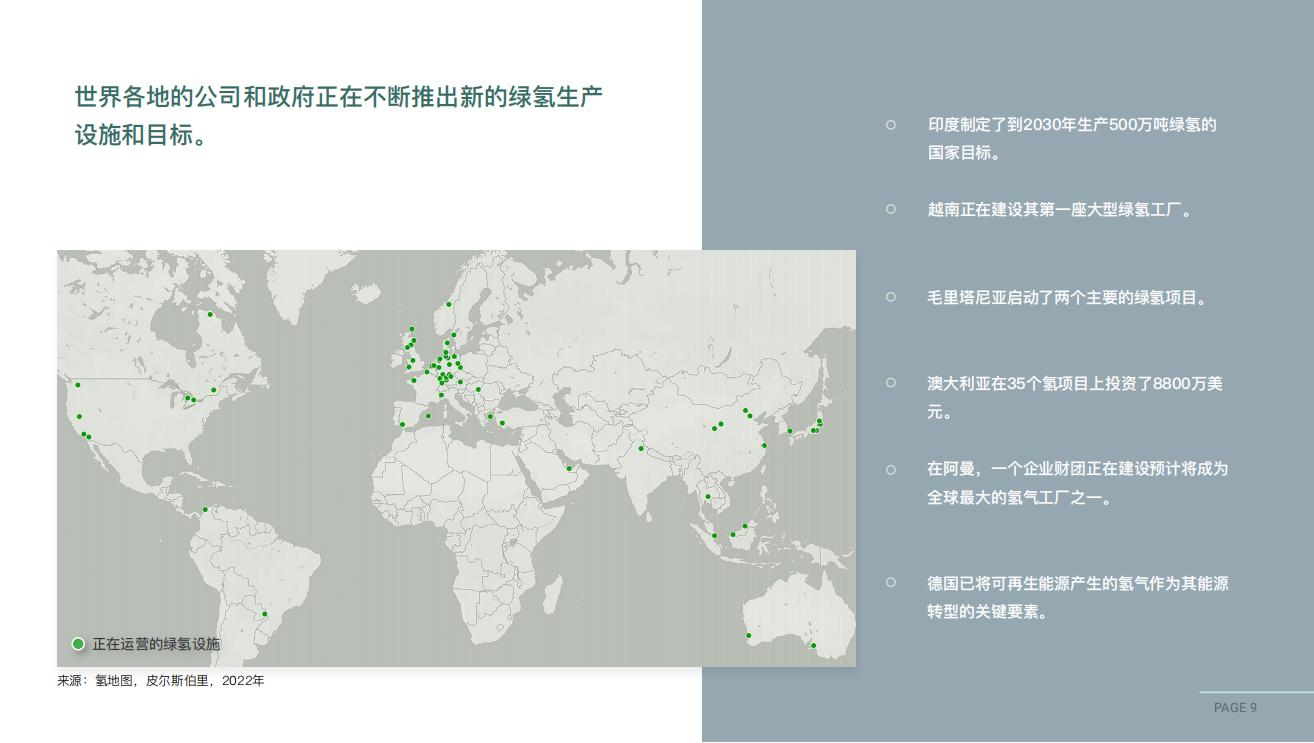Toggle the bullet beside the India 2030 hydrogen target
The width and height of the screenshot is (1314, 743).
coord(889,125)
